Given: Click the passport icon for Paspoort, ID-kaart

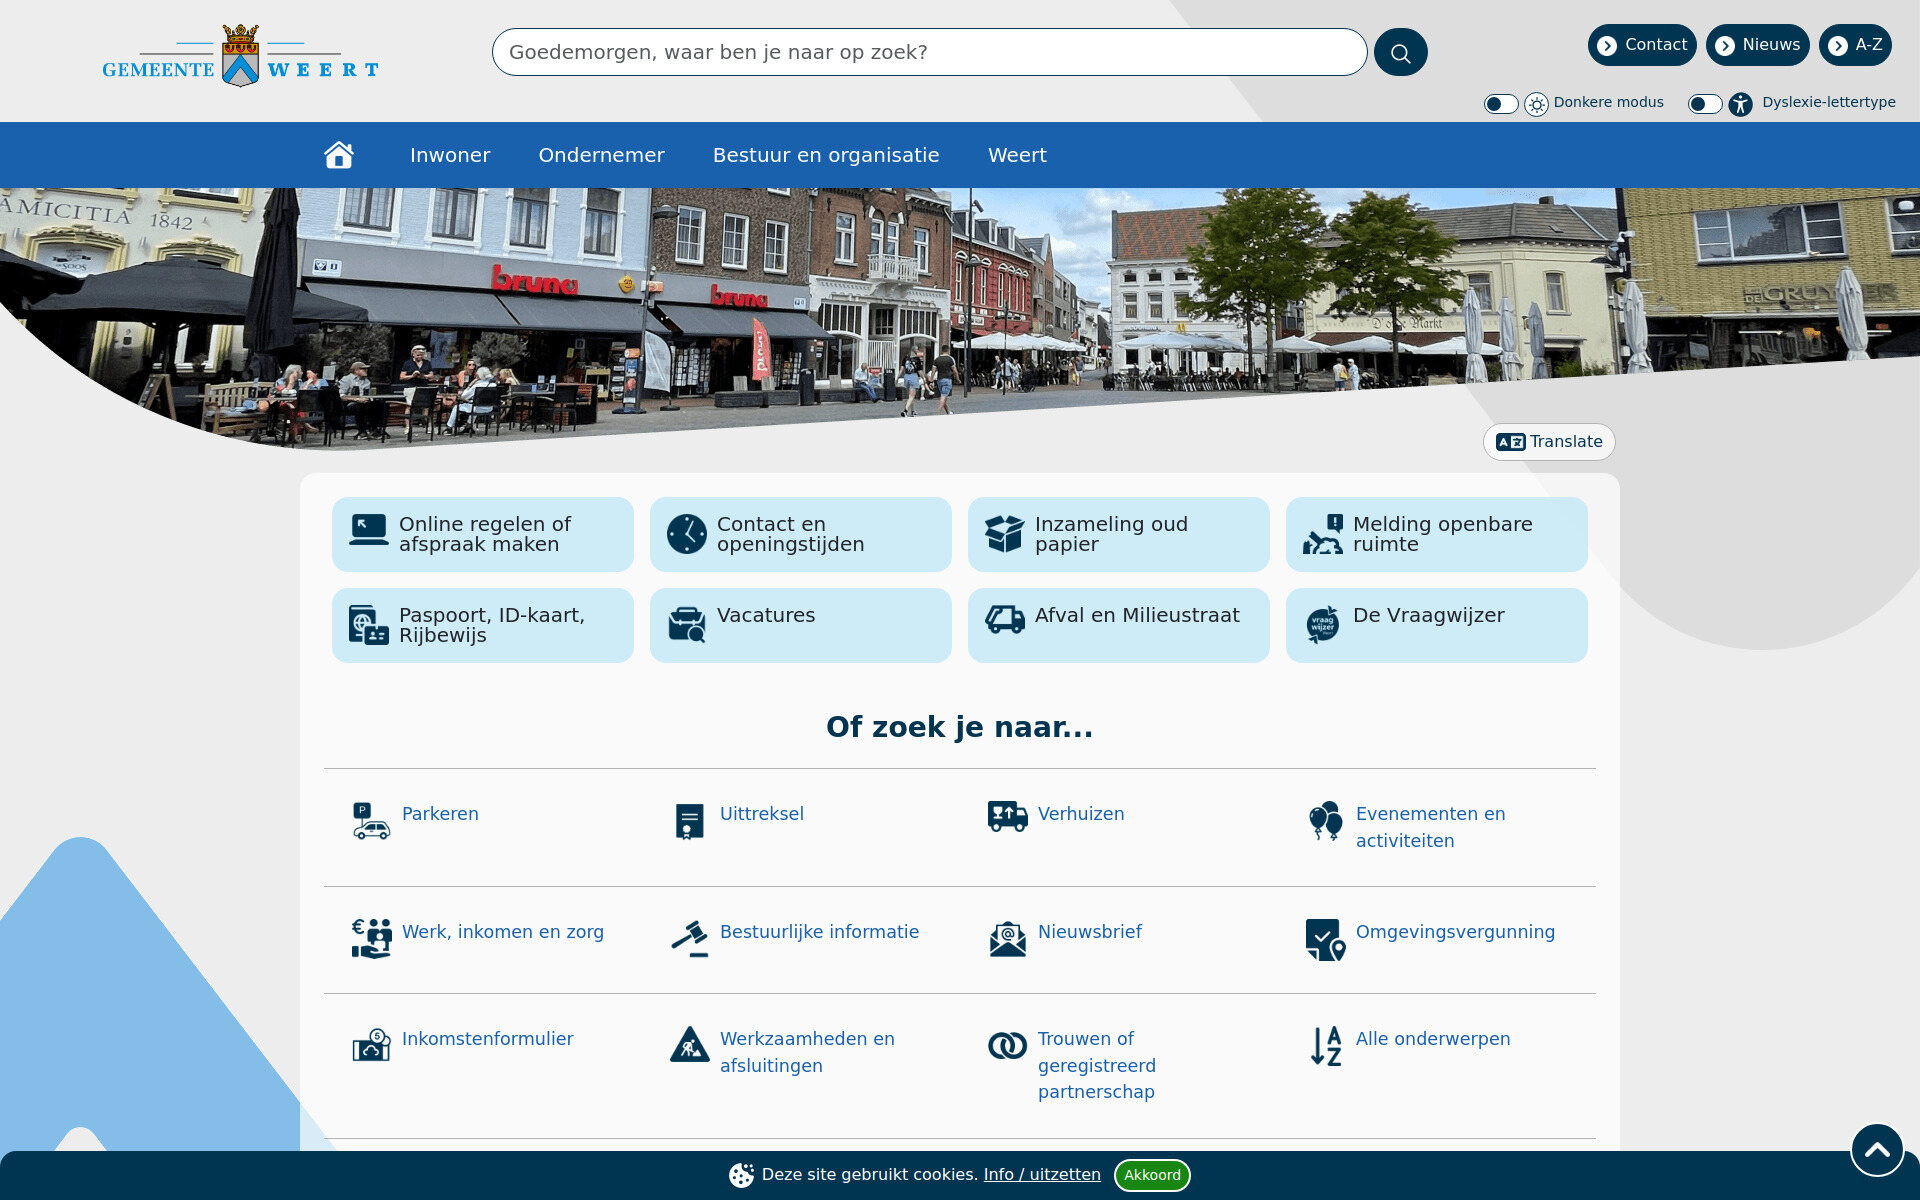Looking at the screenshot, I should coord(369,625).
